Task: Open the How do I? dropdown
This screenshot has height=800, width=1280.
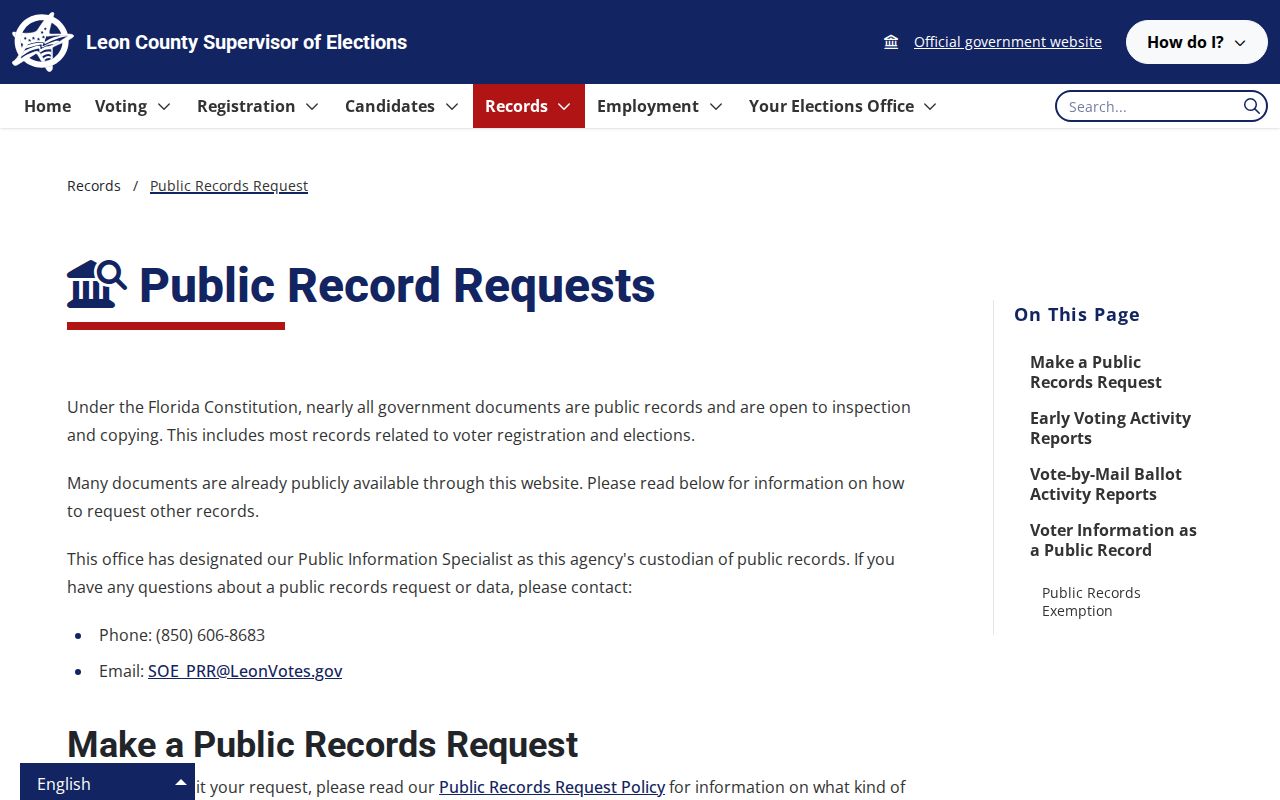Action: pyautogui.click(x=1196, y=42)
